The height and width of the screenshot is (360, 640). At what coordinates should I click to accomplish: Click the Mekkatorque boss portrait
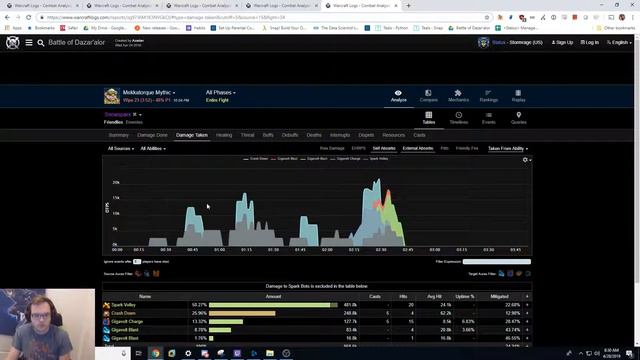point(112,96)
